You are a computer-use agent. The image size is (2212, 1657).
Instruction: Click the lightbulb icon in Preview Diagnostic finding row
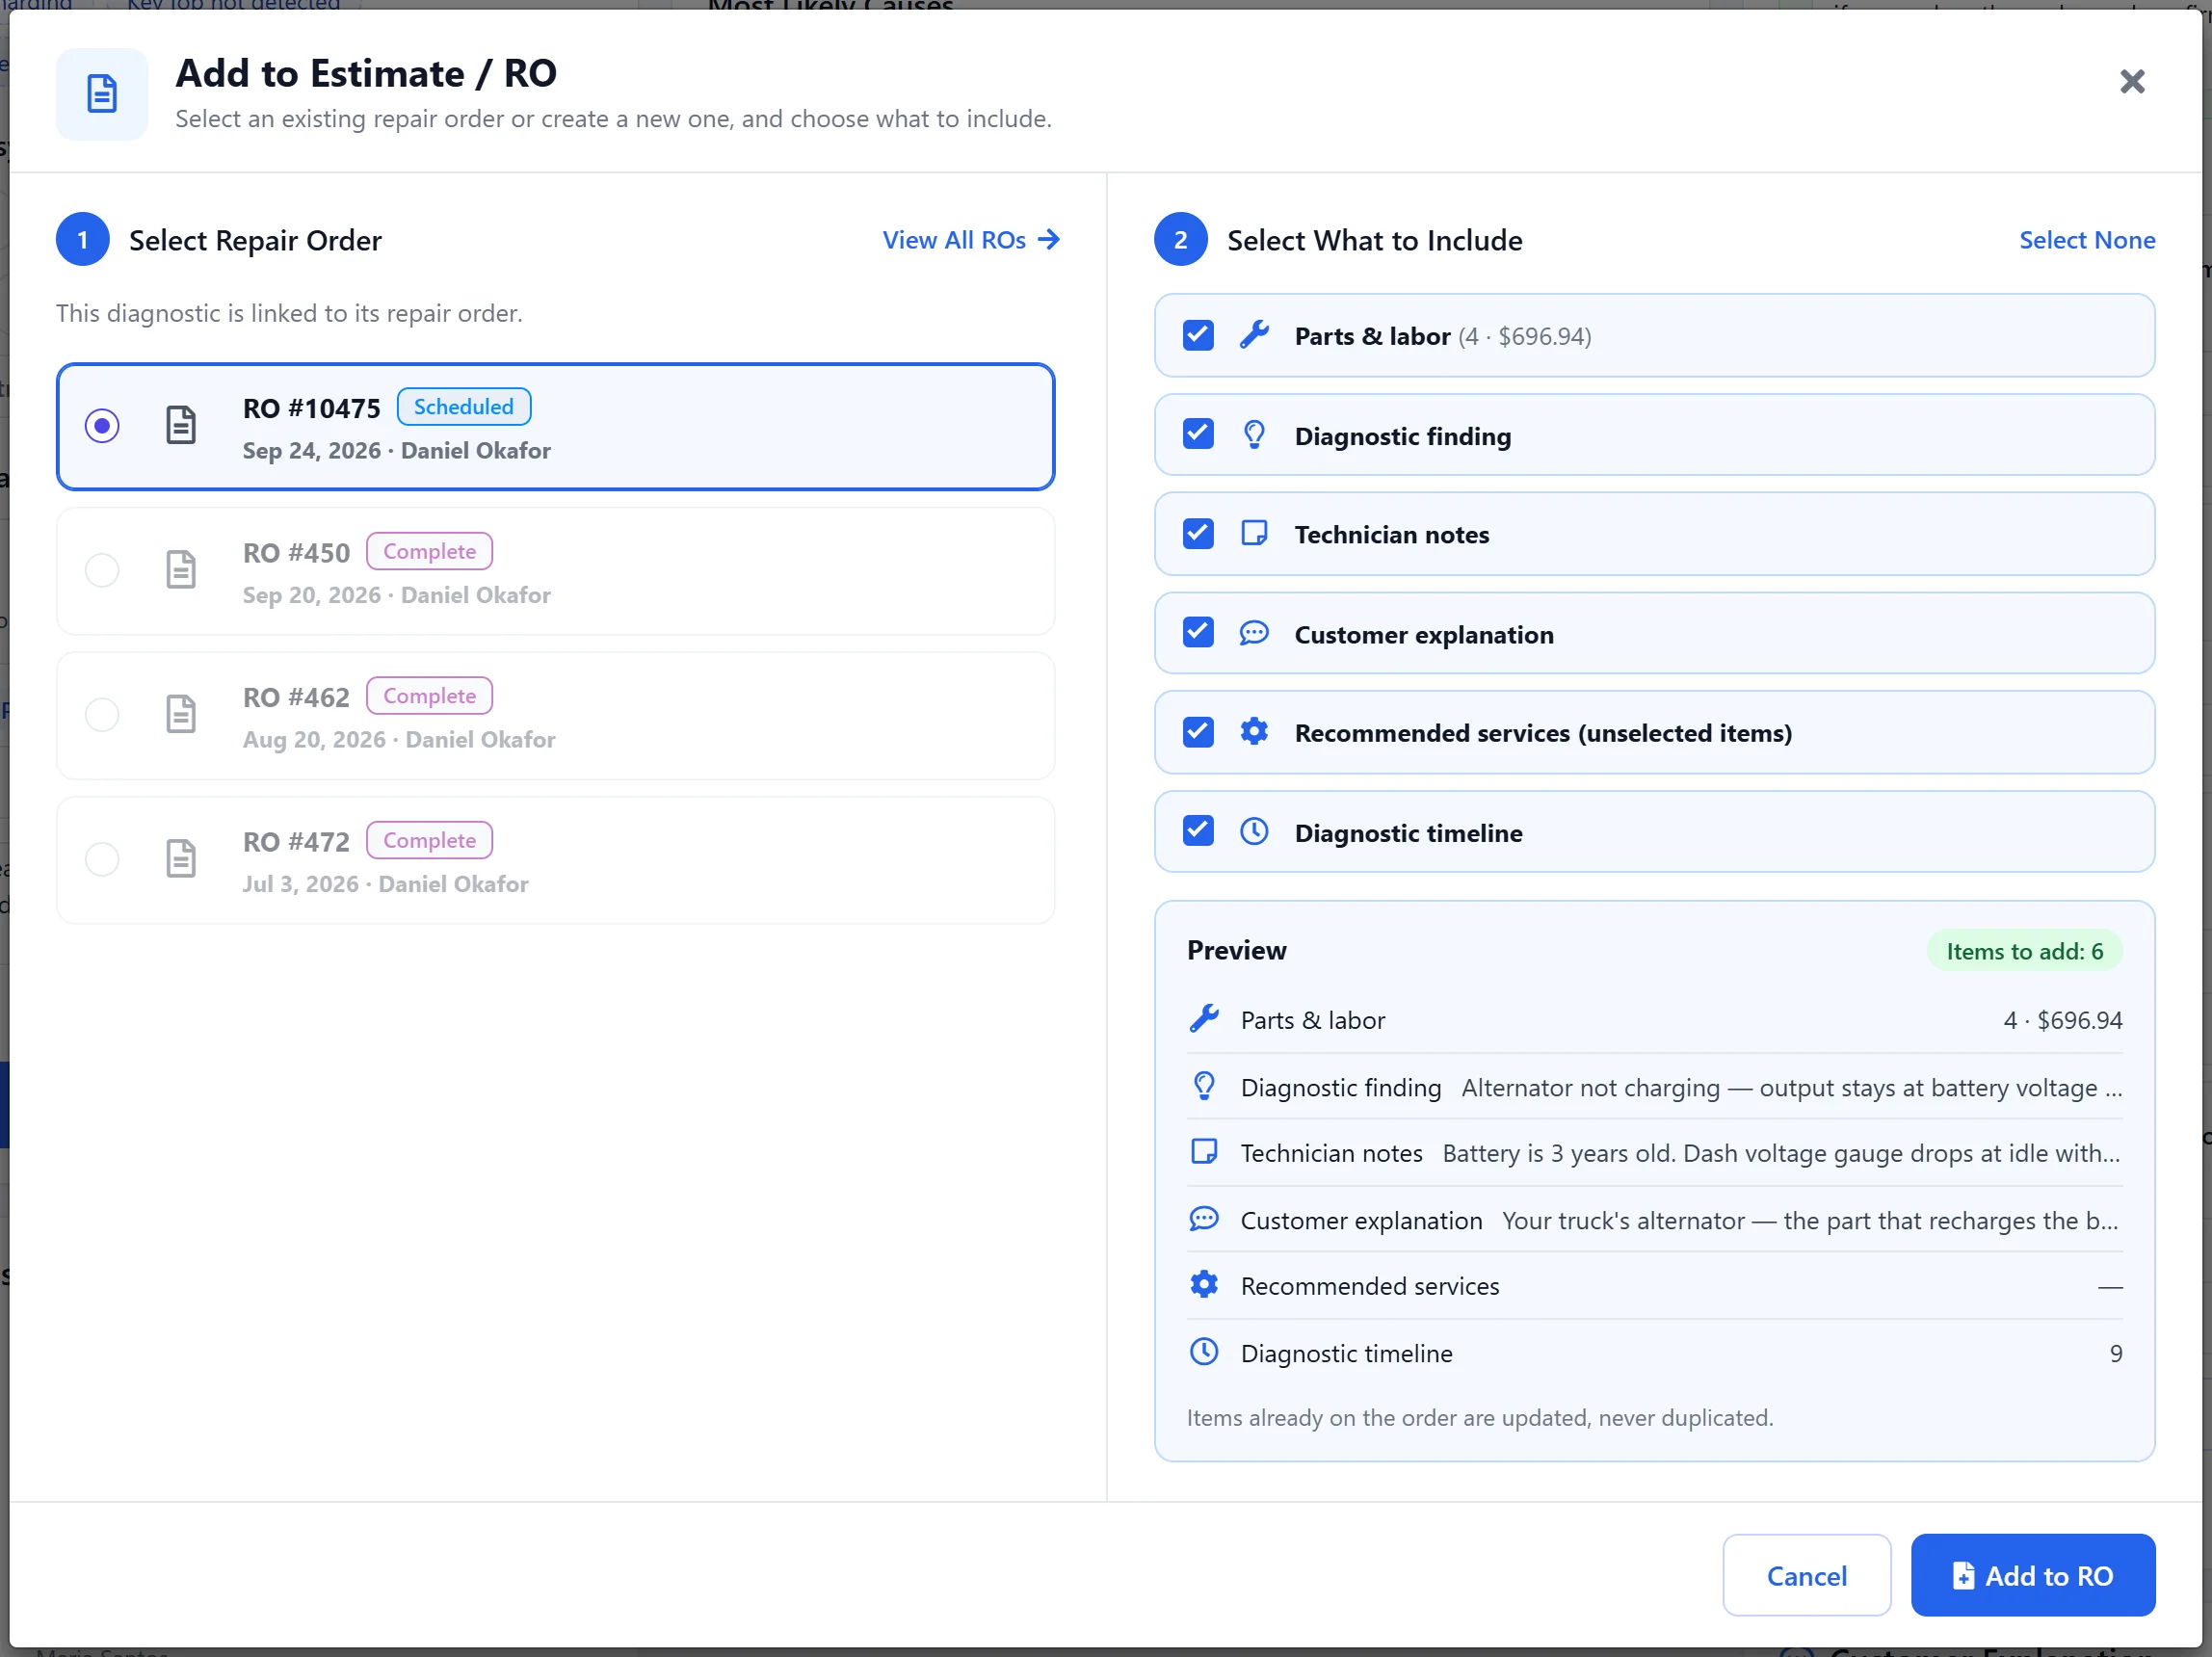[1204, 1086]
